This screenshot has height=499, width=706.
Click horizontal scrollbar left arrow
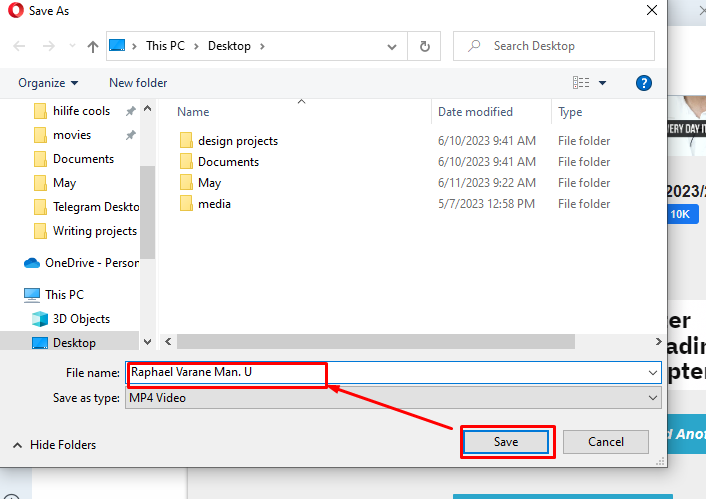[168, 341]
